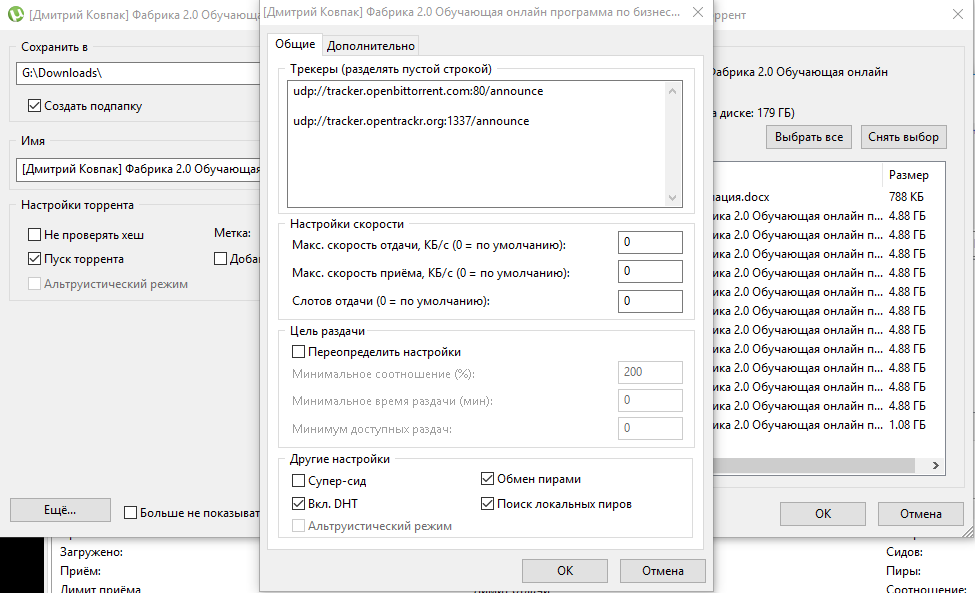Uncheck the Создать подпапку option

34,105
